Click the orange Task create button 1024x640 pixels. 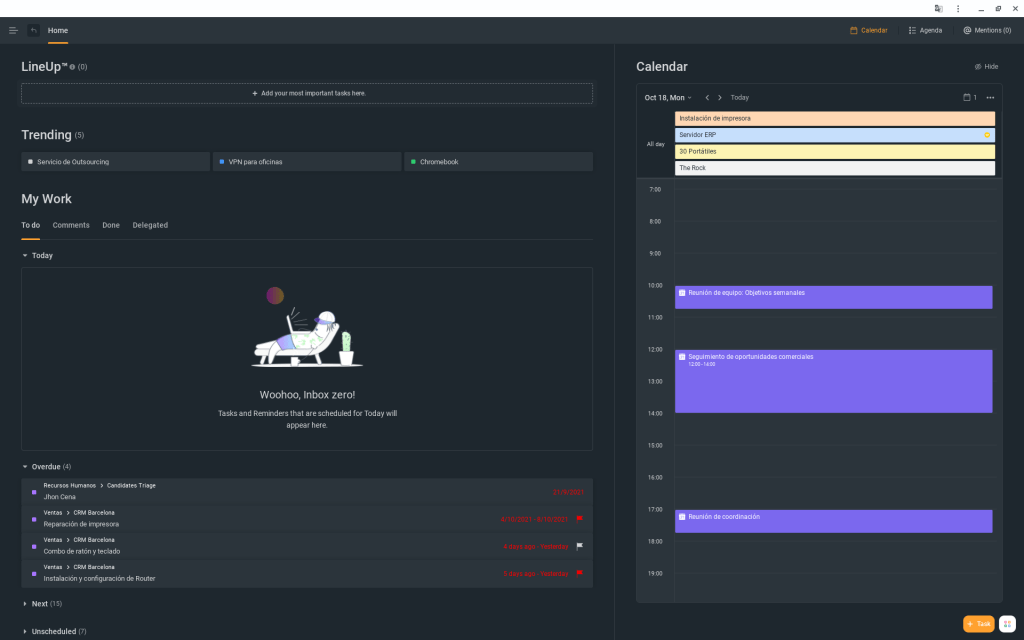point(978,623)
